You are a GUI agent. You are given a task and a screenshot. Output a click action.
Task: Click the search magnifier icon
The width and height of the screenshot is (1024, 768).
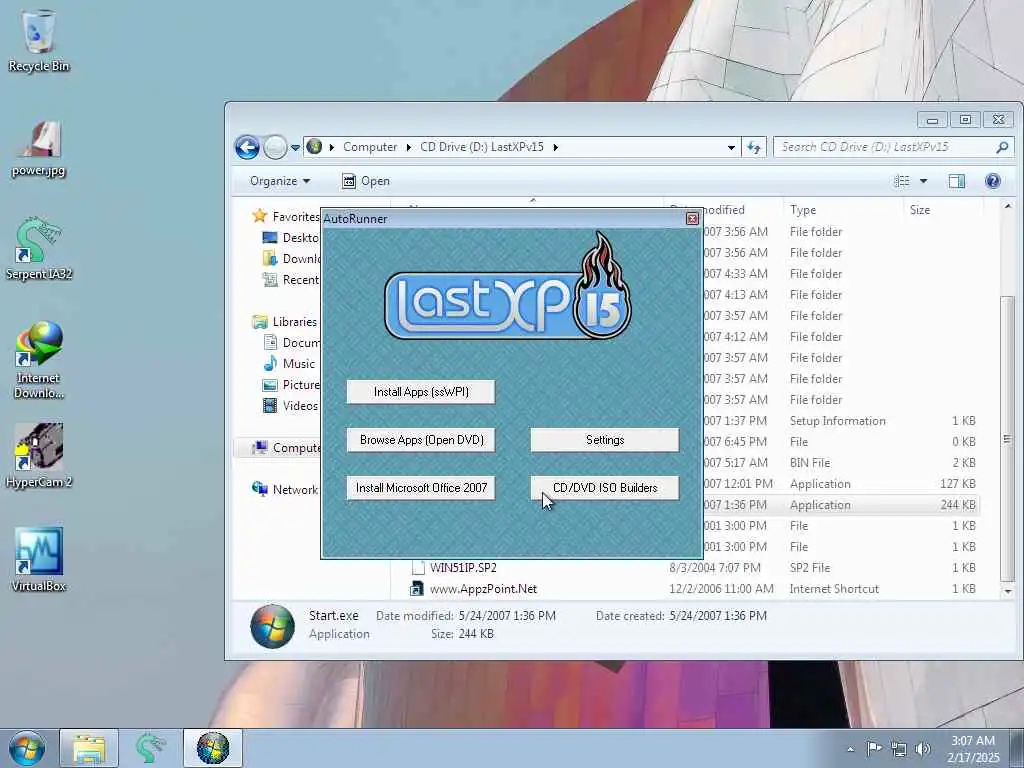tap(1002, 148)
